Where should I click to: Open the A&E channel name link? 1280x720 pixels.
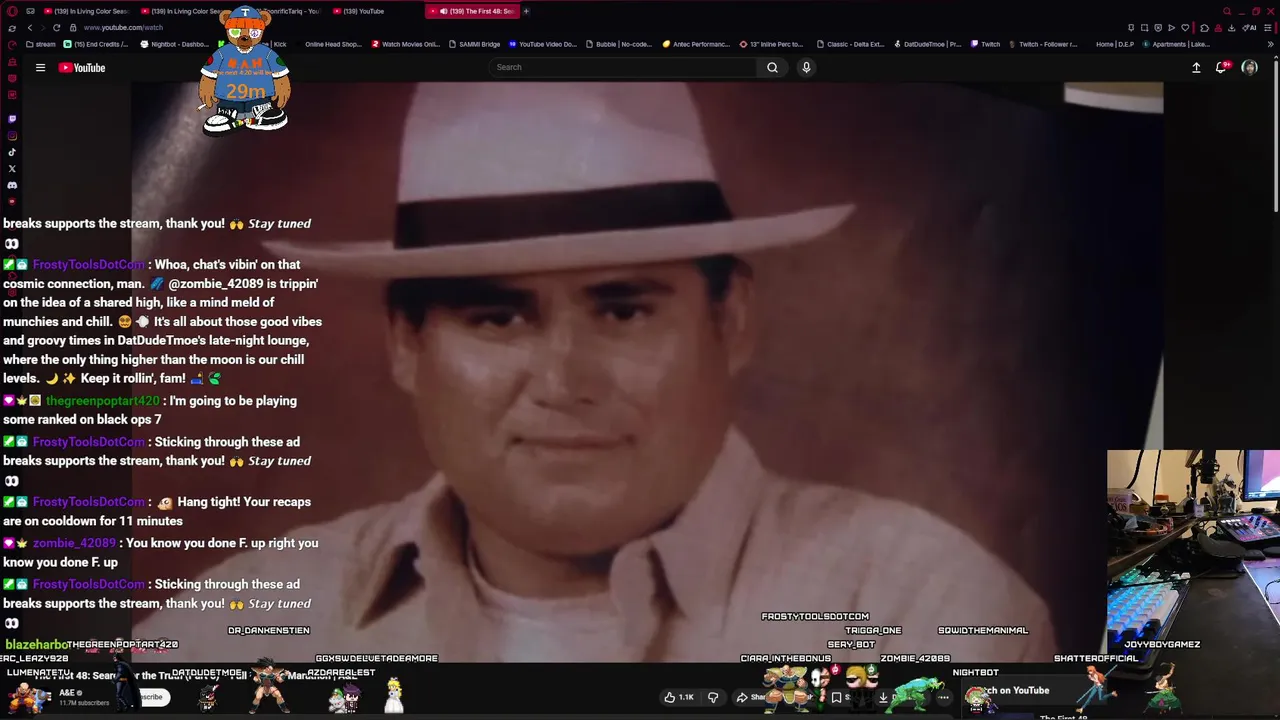[x=66, y=693]
